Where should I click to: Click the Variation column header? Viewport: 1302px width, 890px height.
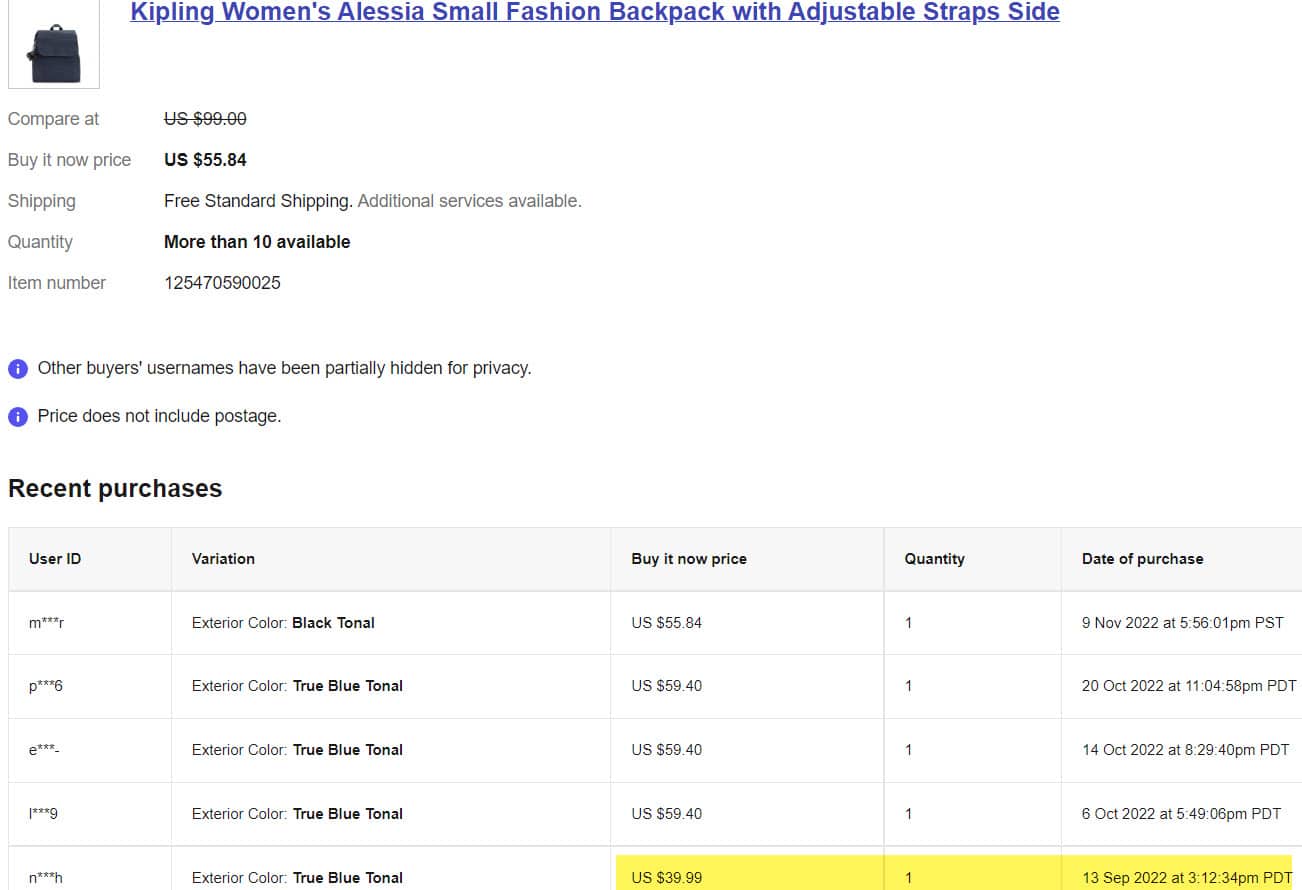[x=223, y=559]
